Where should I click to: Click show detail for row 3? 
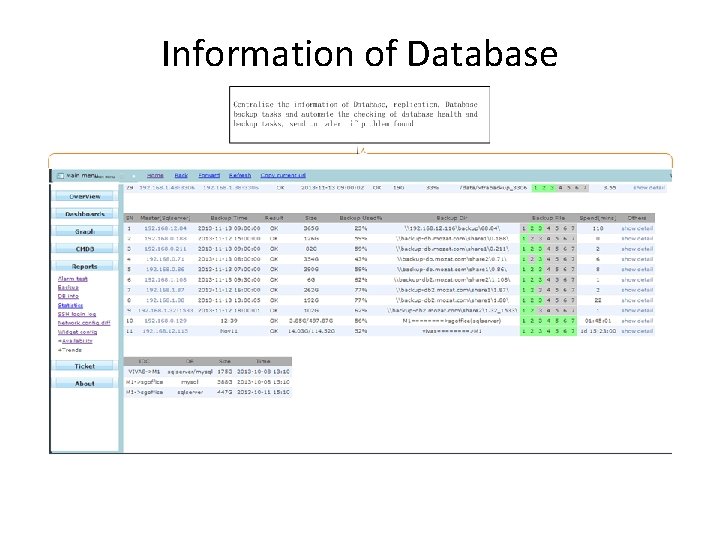(x=637, y=249)
